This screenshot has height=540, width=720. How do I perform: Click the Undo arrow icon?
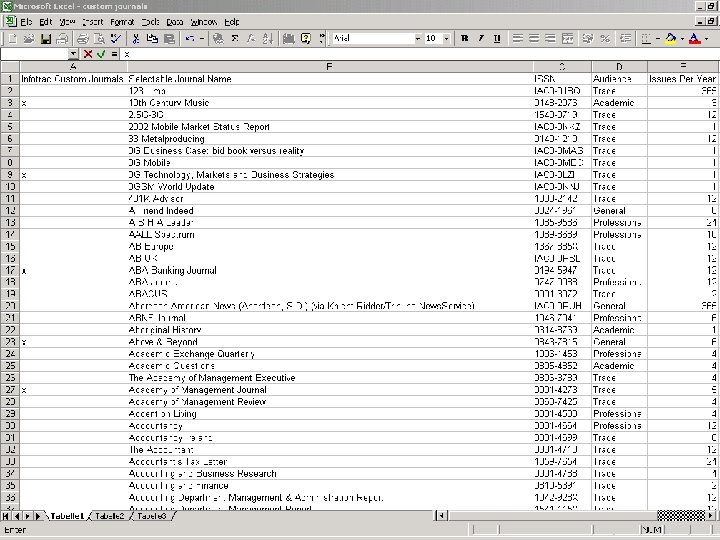(x=190, y=39)
